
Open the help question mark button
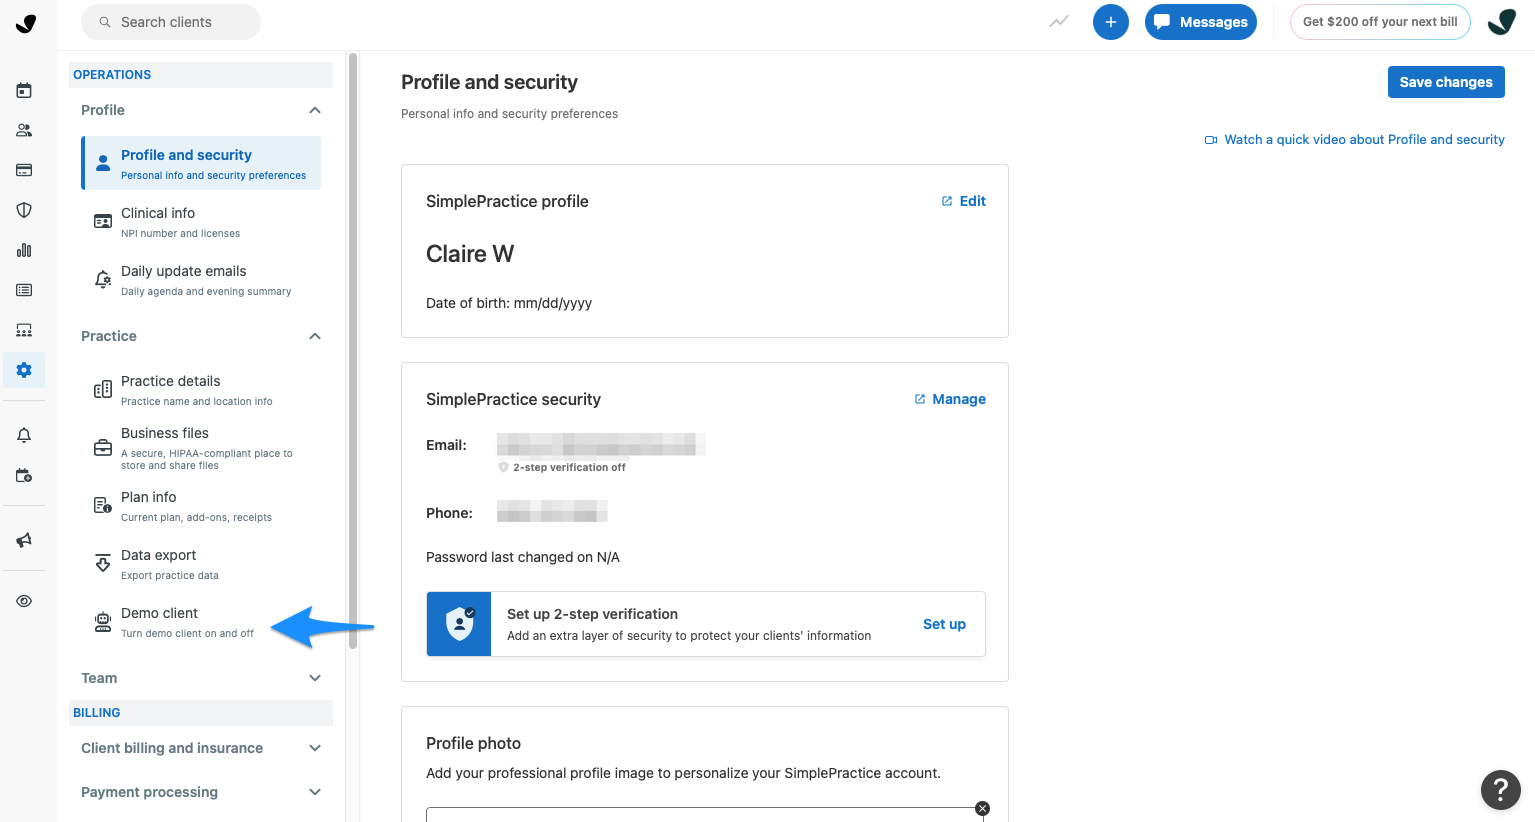1500,790
